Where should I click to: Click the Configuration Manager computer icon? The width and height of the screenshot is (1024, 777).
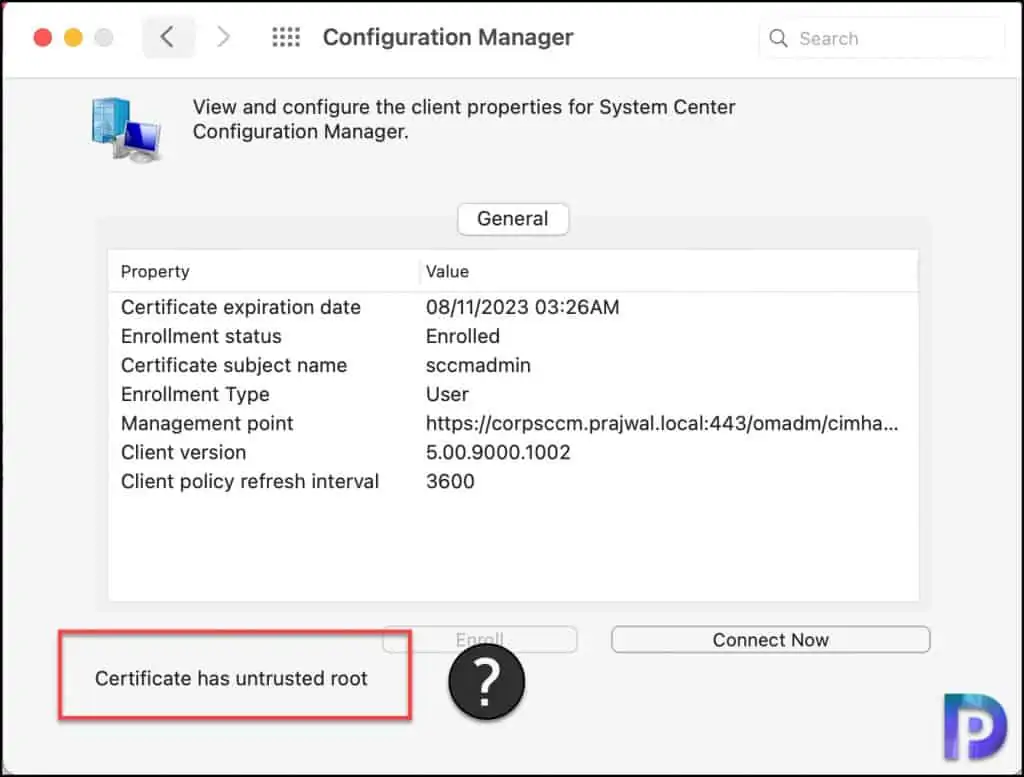127,129
